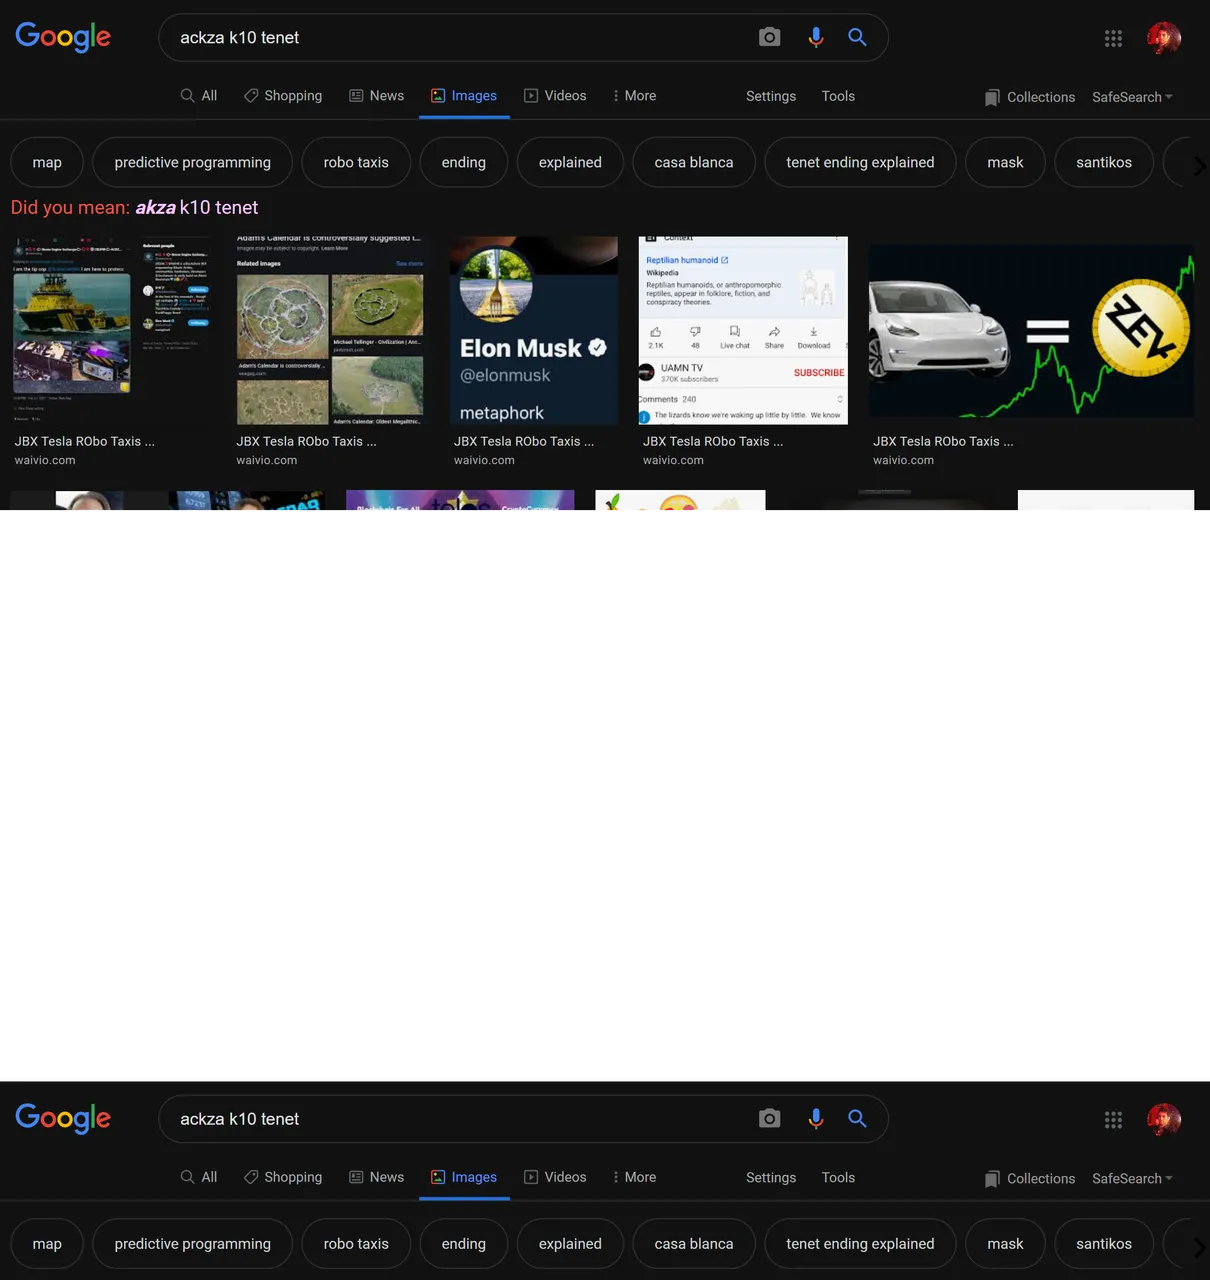Open Tools in lower page

click(x=838, y=1177)
